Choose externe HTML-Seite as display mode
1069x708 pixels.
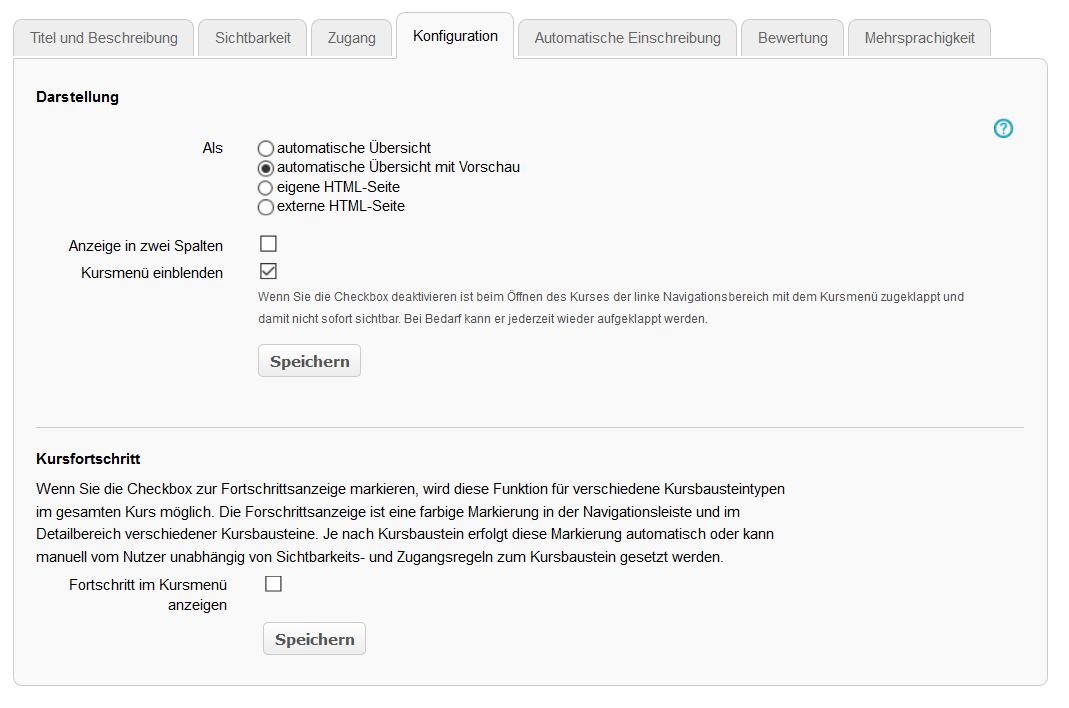265,206
